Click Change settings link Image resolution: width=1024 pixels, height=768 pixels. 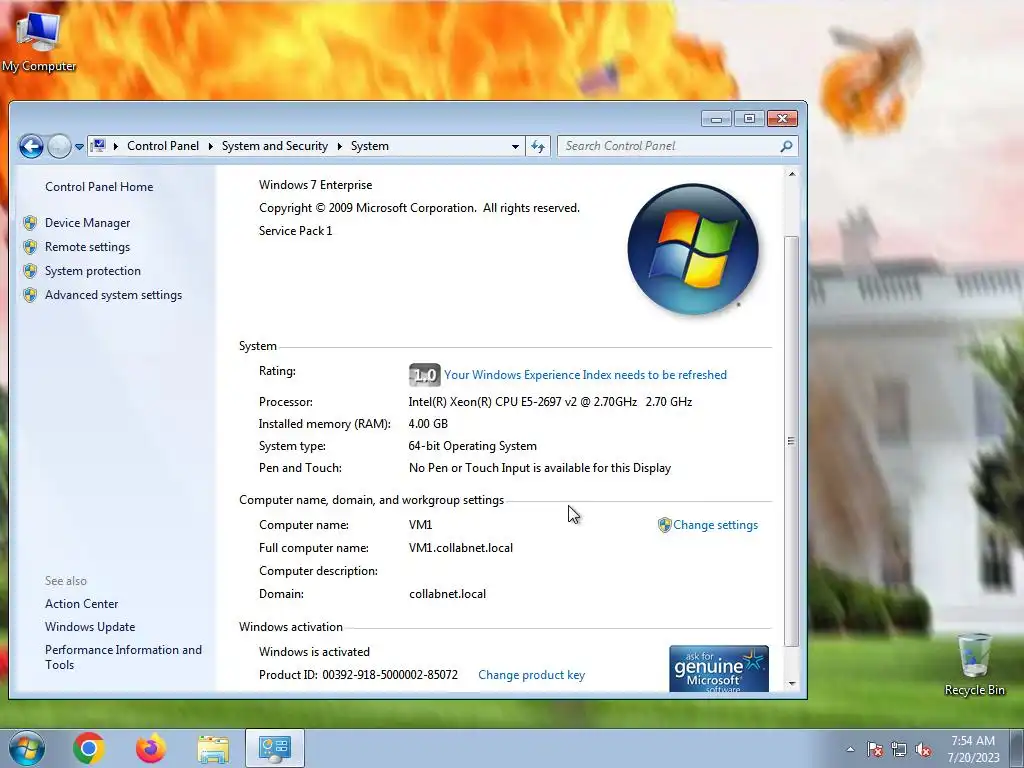click(715, 525)
